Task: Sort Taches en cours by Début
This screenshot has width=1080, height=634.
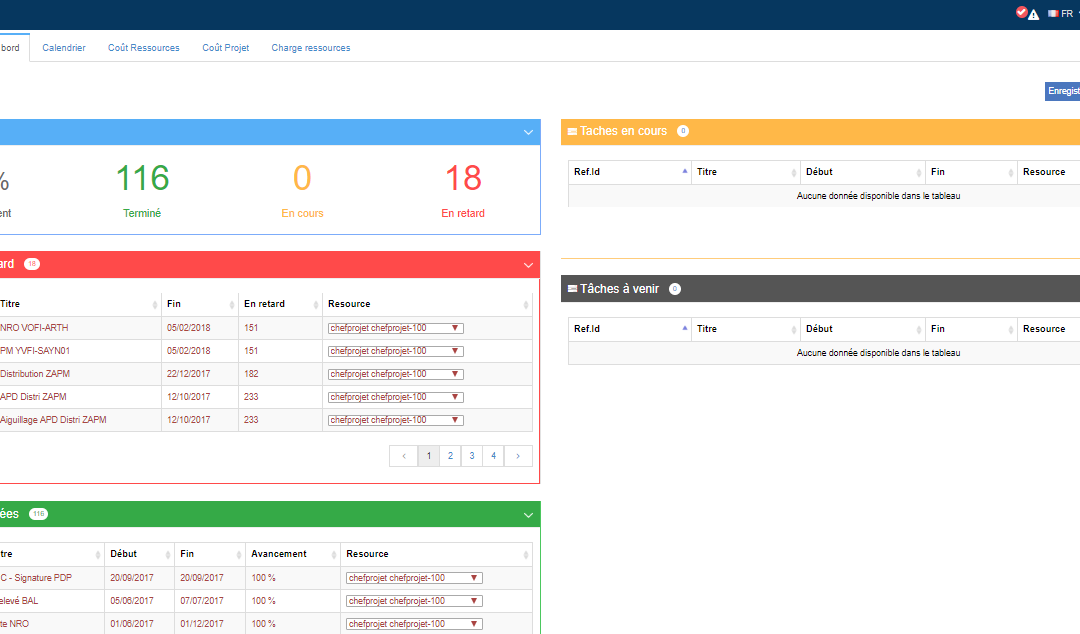Action: (863, 172)
